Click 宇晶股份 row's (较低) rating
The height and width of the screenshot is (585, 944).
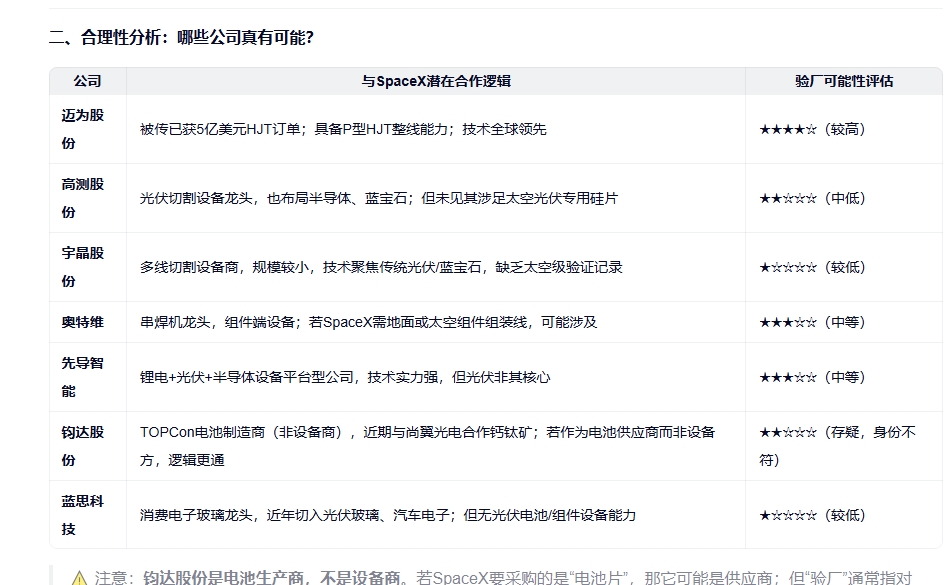(812, 267)
